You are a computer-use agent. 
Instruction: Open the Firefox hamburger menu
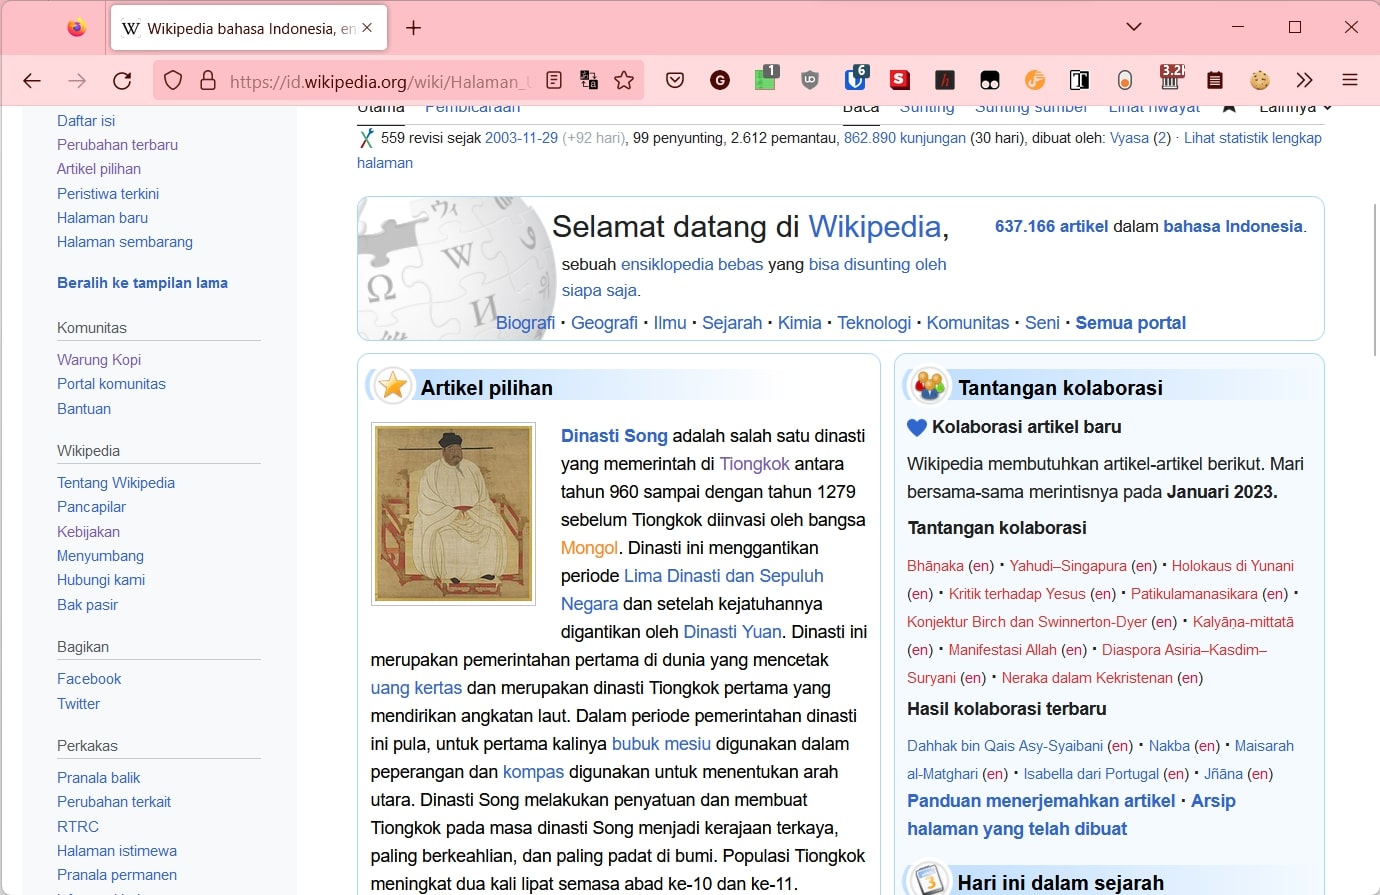coord(1350,80)
